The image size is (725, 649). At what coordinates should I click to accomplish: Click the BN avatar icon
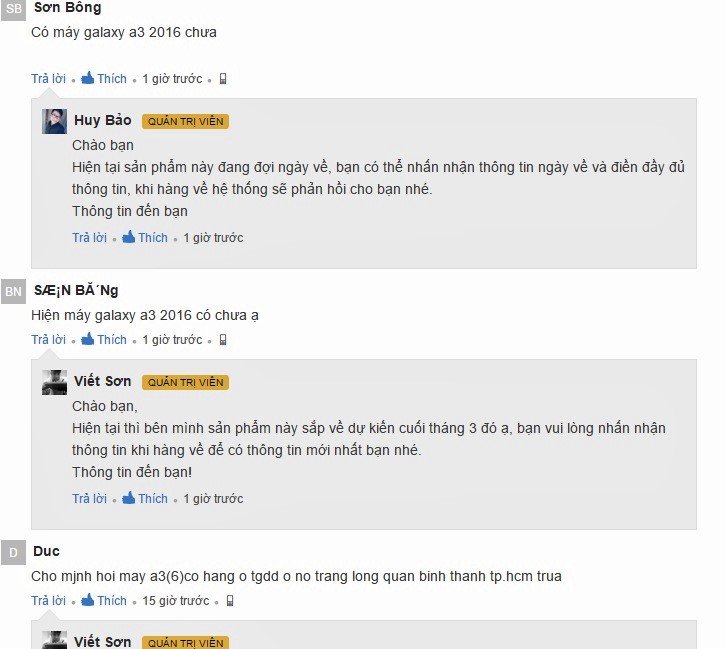(x=13, y=292)
